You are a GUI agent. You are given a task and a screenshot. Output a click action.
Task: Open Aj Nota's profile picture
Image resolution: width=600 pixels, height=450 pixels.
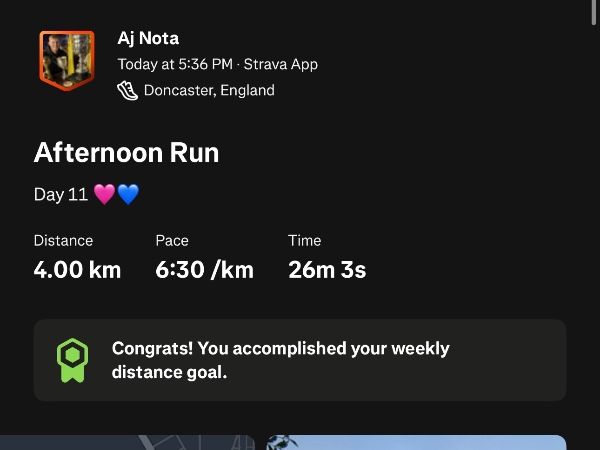(66, 59)
